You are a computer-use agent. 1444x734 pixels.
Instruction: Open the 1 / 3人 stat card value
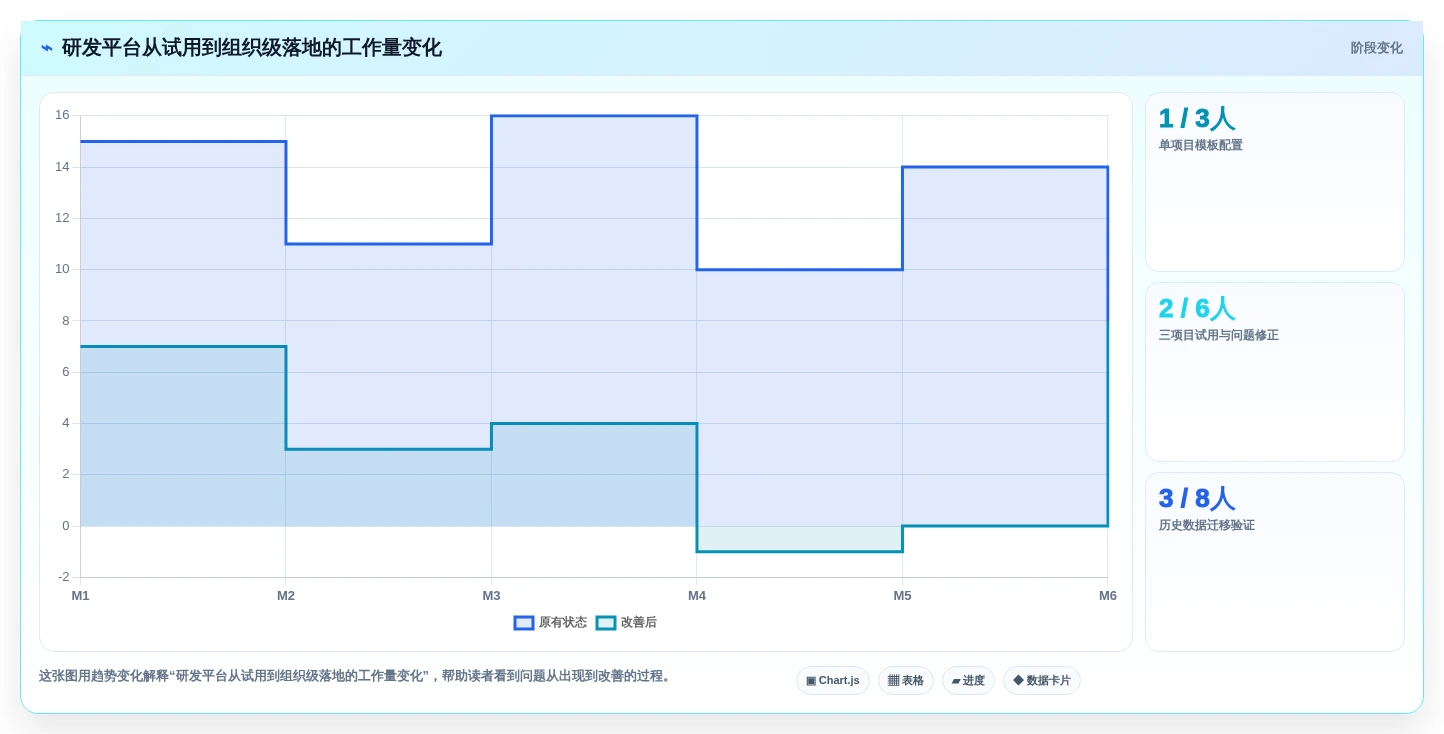pos(1197,119)
